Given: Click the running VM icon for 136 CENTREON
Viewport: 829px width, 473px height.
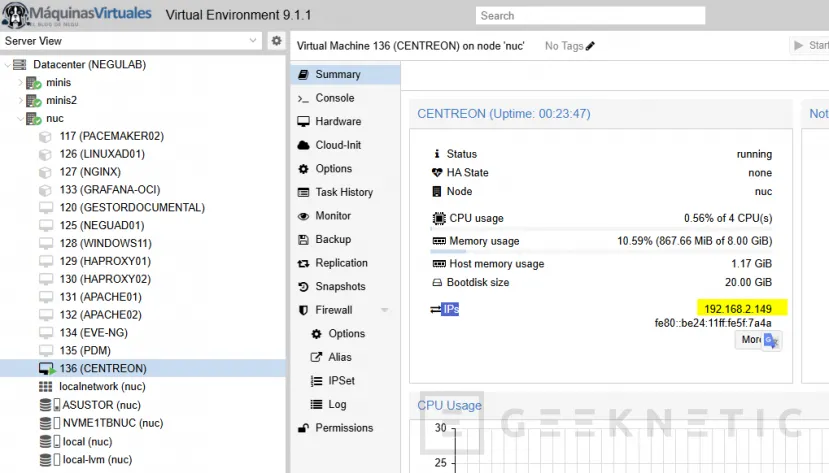Looking at the screenshot, I should (47, 368).
